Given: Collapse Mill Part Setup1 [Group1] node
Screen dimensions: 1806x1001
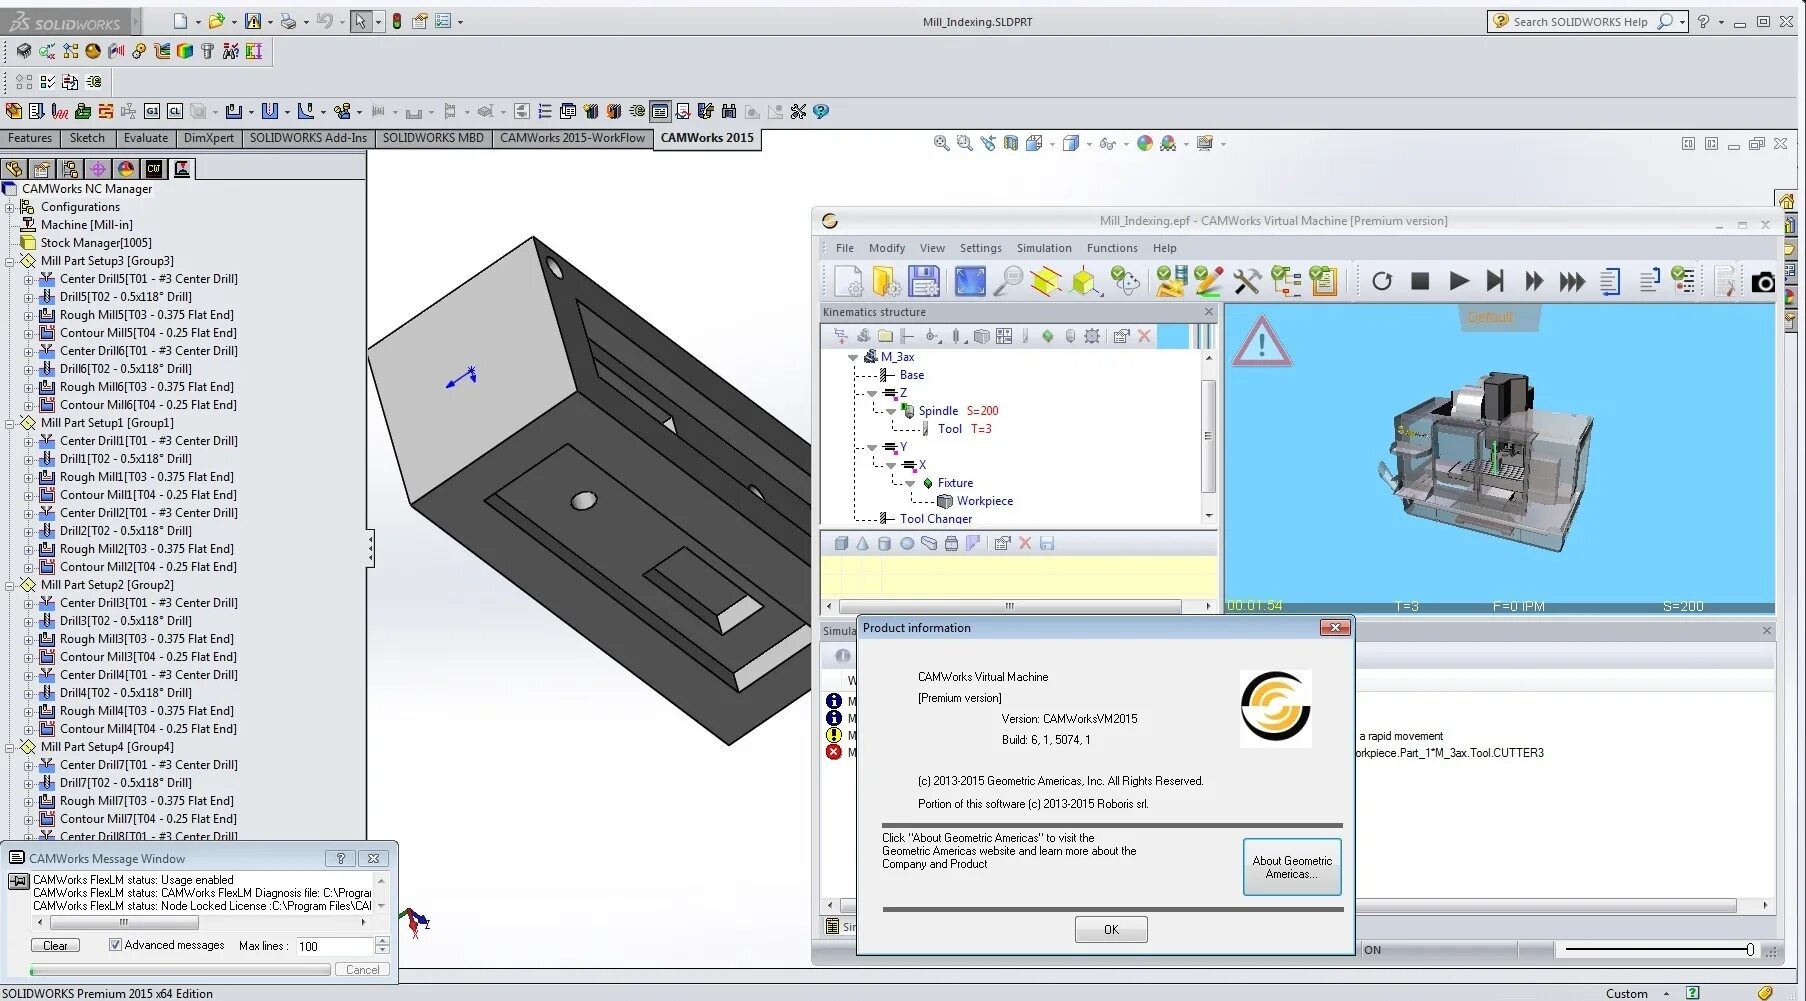Looking at the screenshot, I should 10,423.
